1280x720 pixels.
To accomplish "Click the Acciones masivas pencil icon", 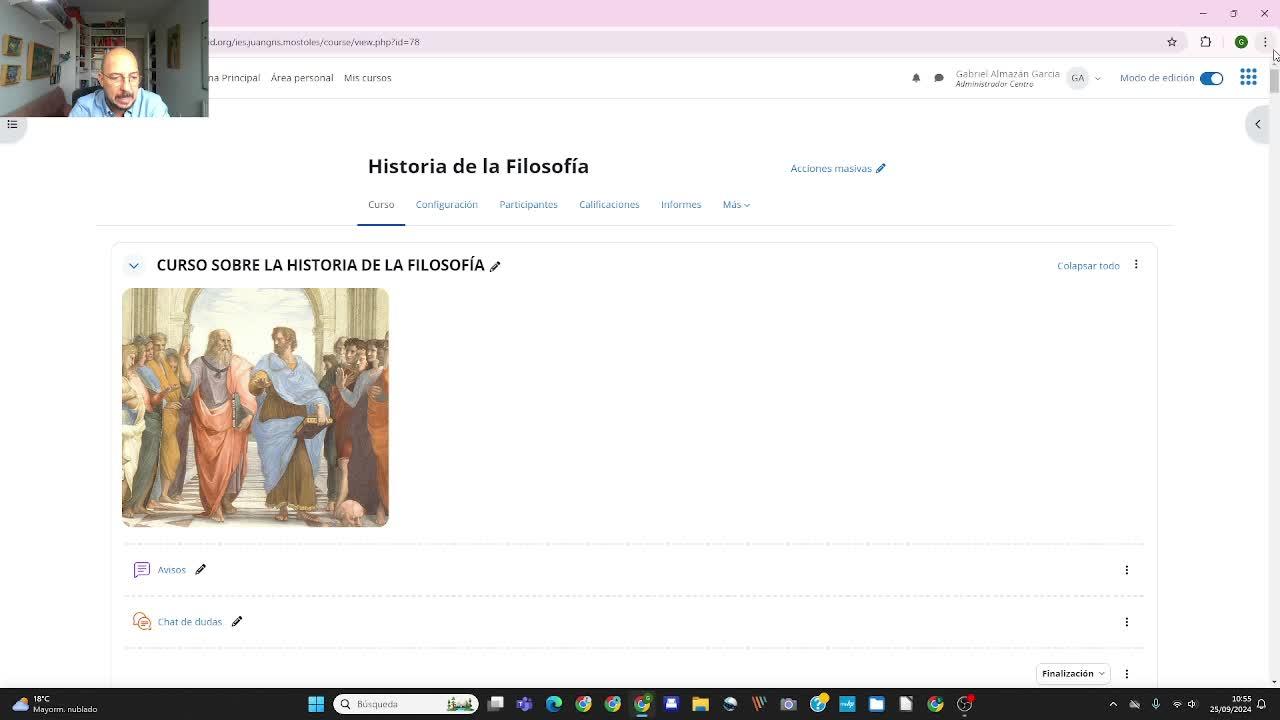I will [881, 168].
